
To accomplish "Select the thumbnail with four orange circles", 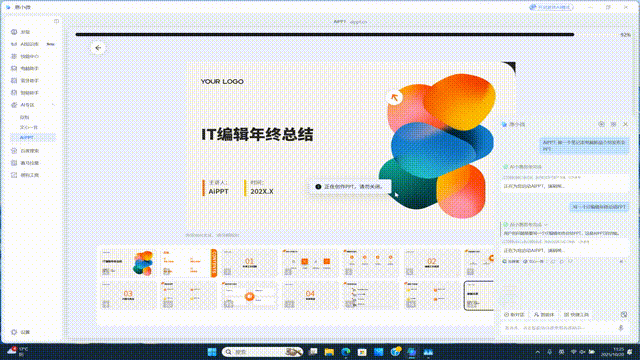I will point(371,263).
